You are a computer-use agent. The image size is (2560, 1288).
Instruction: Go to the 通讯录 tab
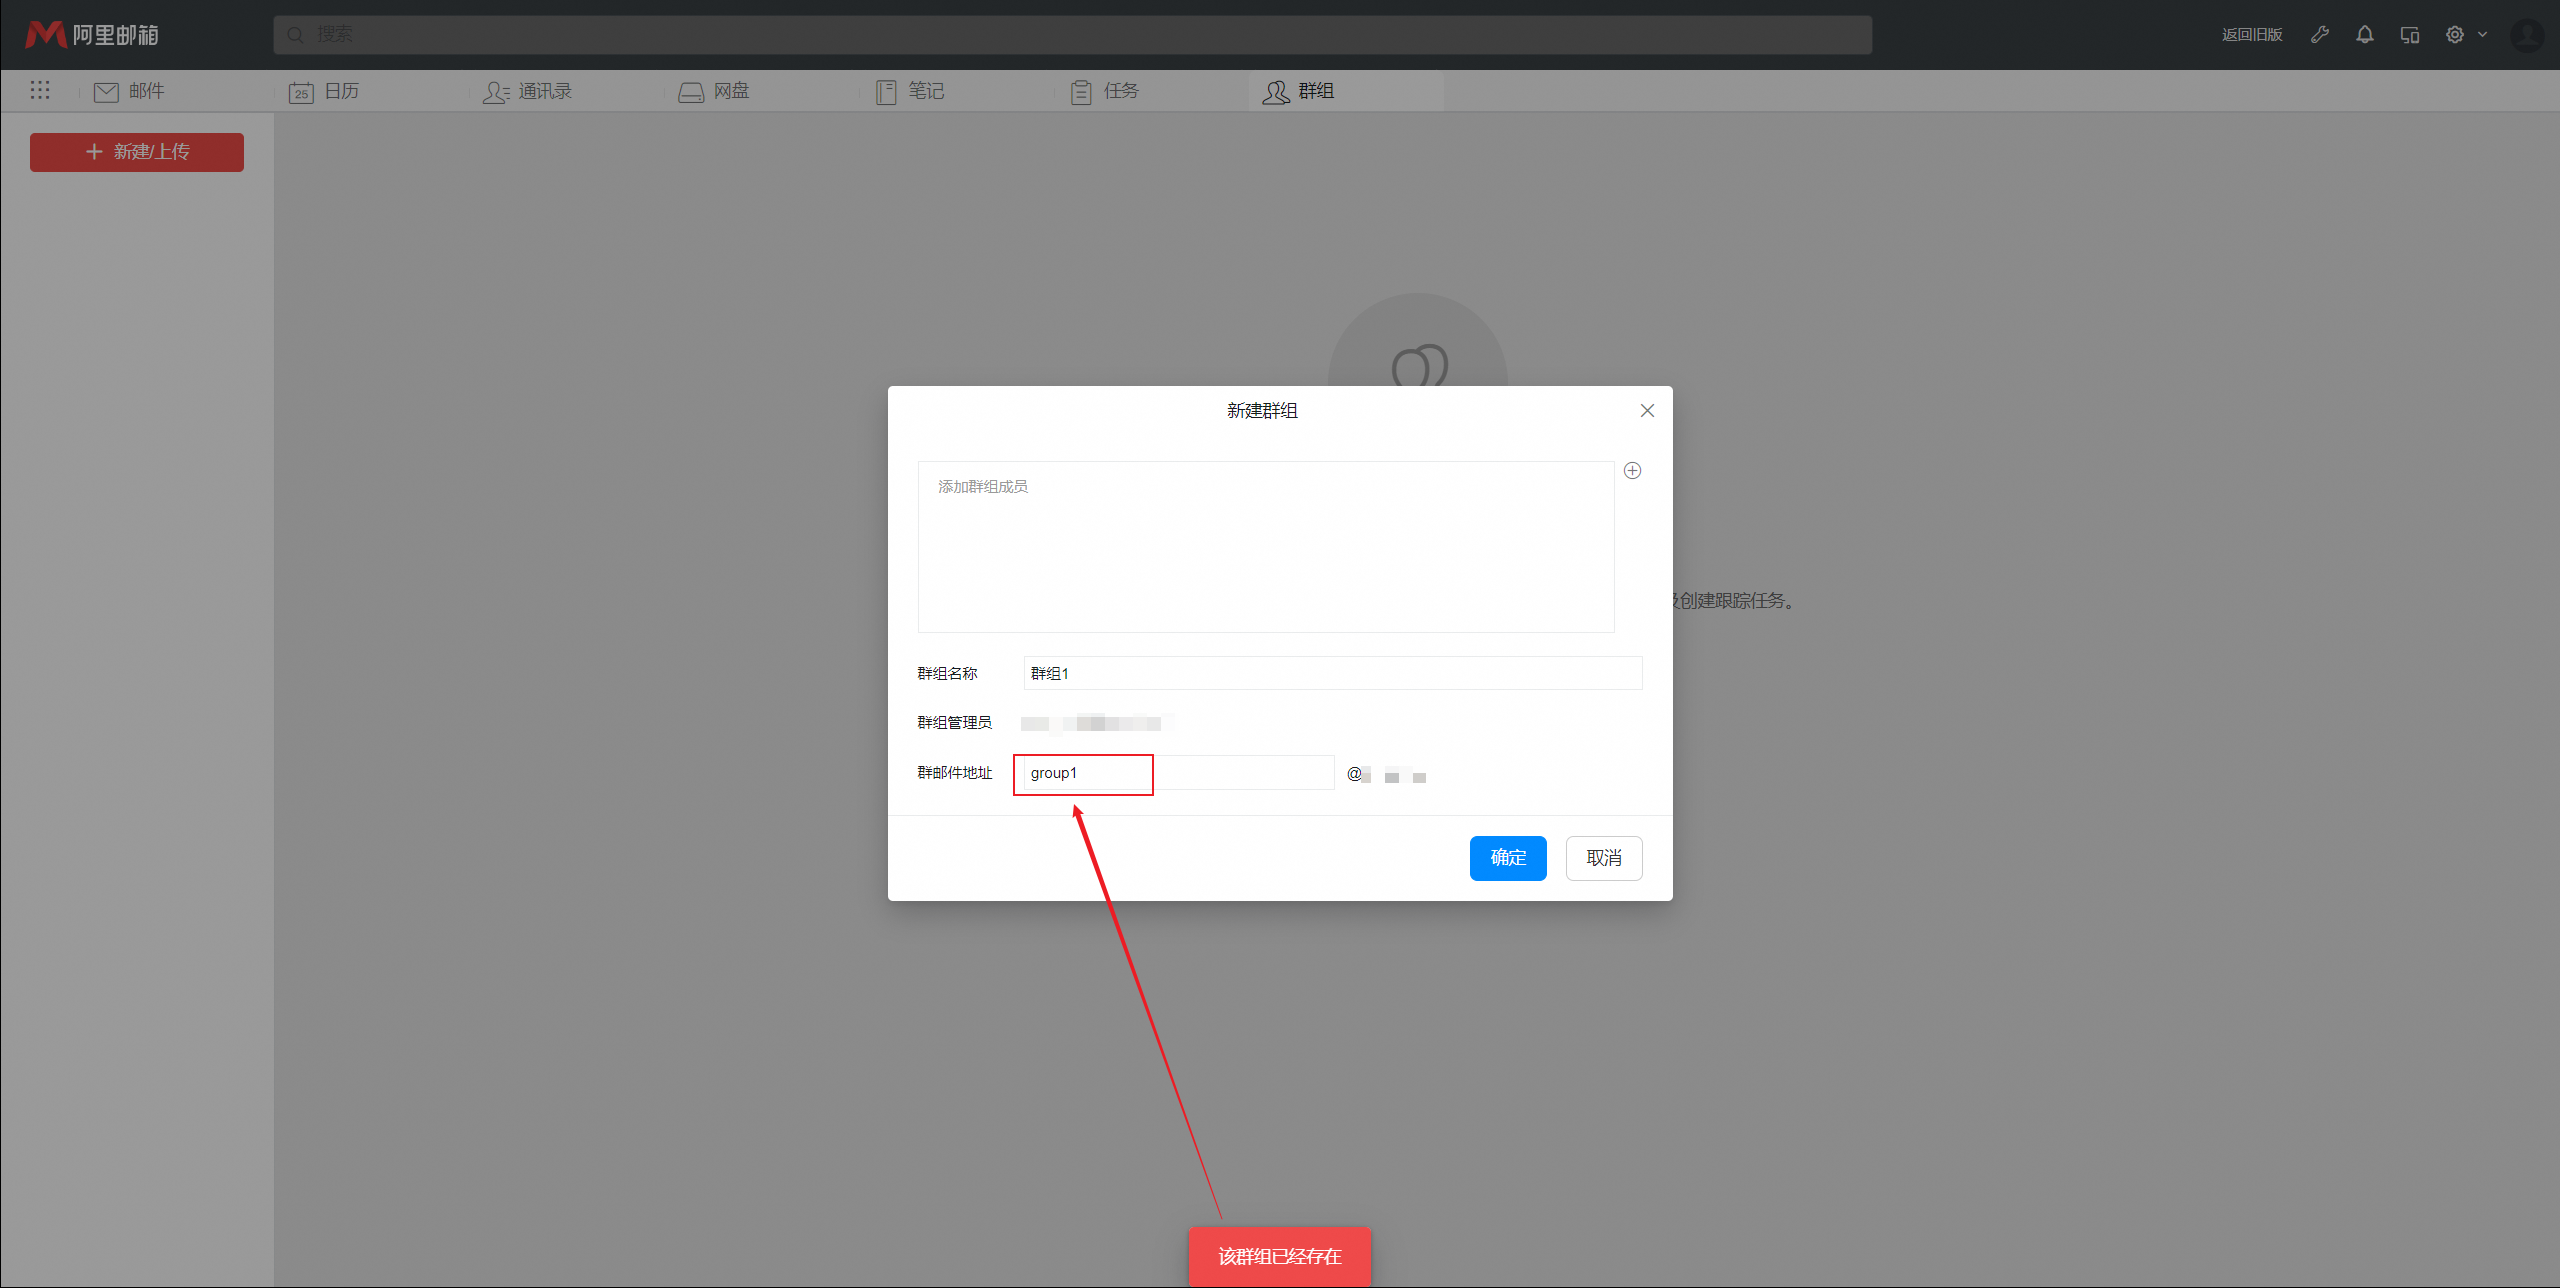528,91
